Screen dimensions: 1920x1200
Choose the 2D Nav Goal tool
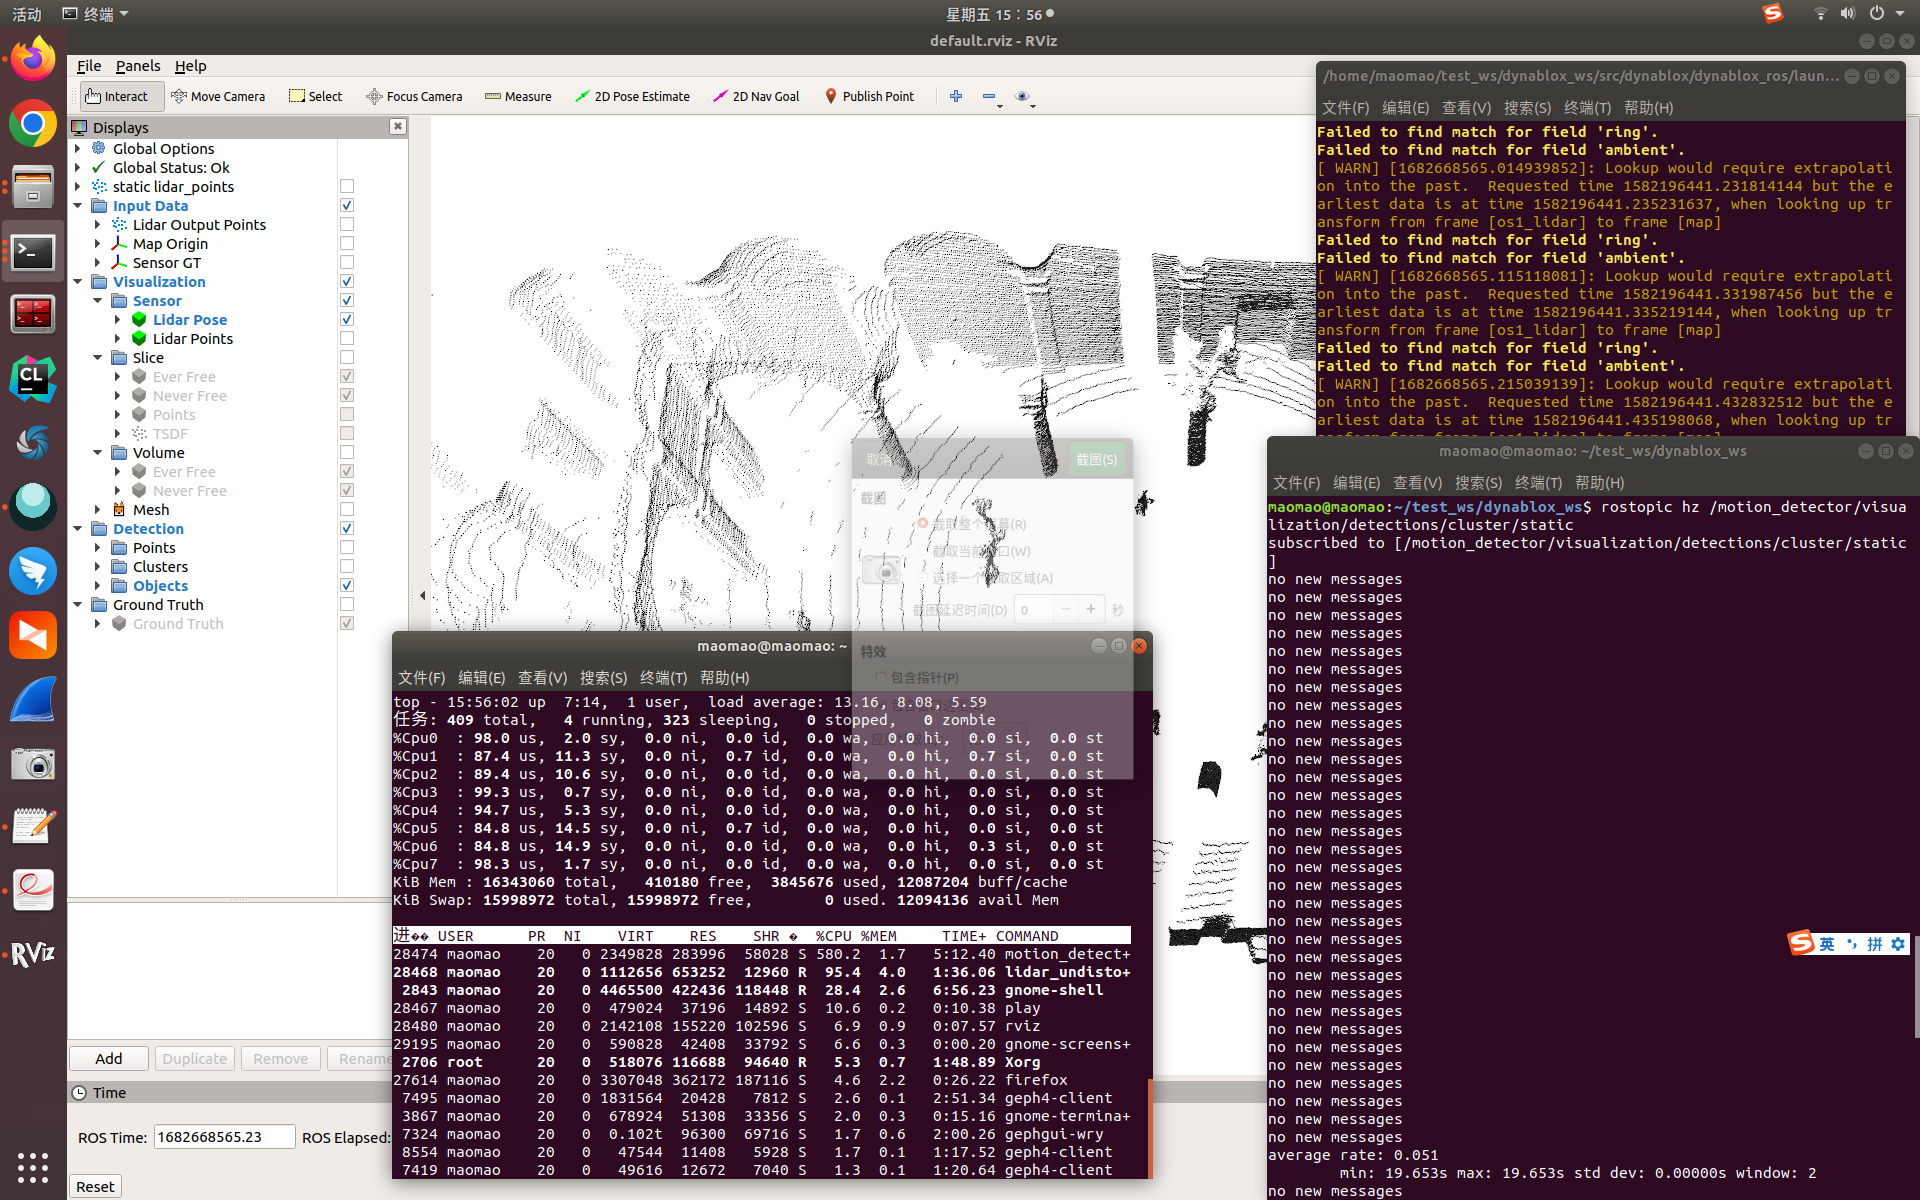coord(755,96)
